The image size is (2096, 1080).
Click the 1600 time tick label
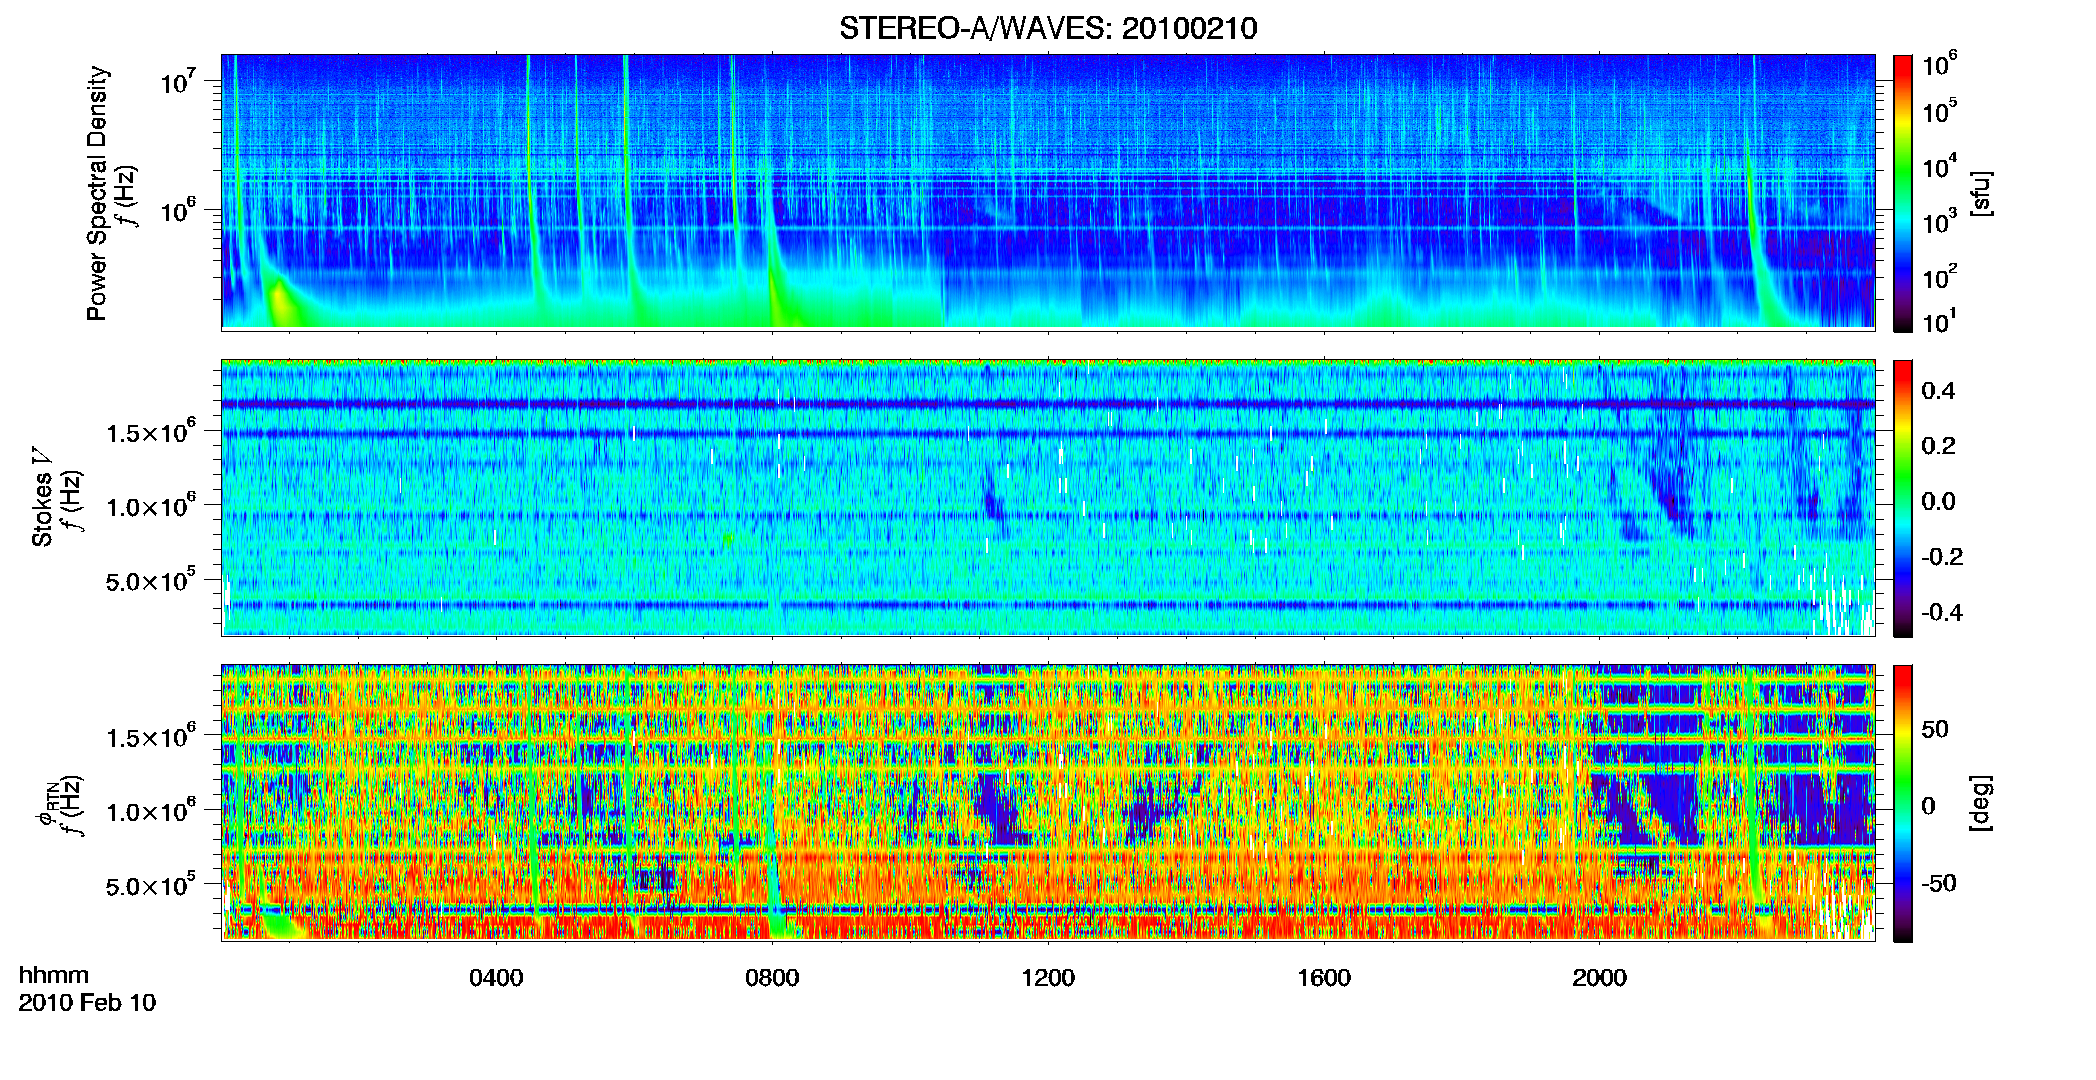point(1324,977)
